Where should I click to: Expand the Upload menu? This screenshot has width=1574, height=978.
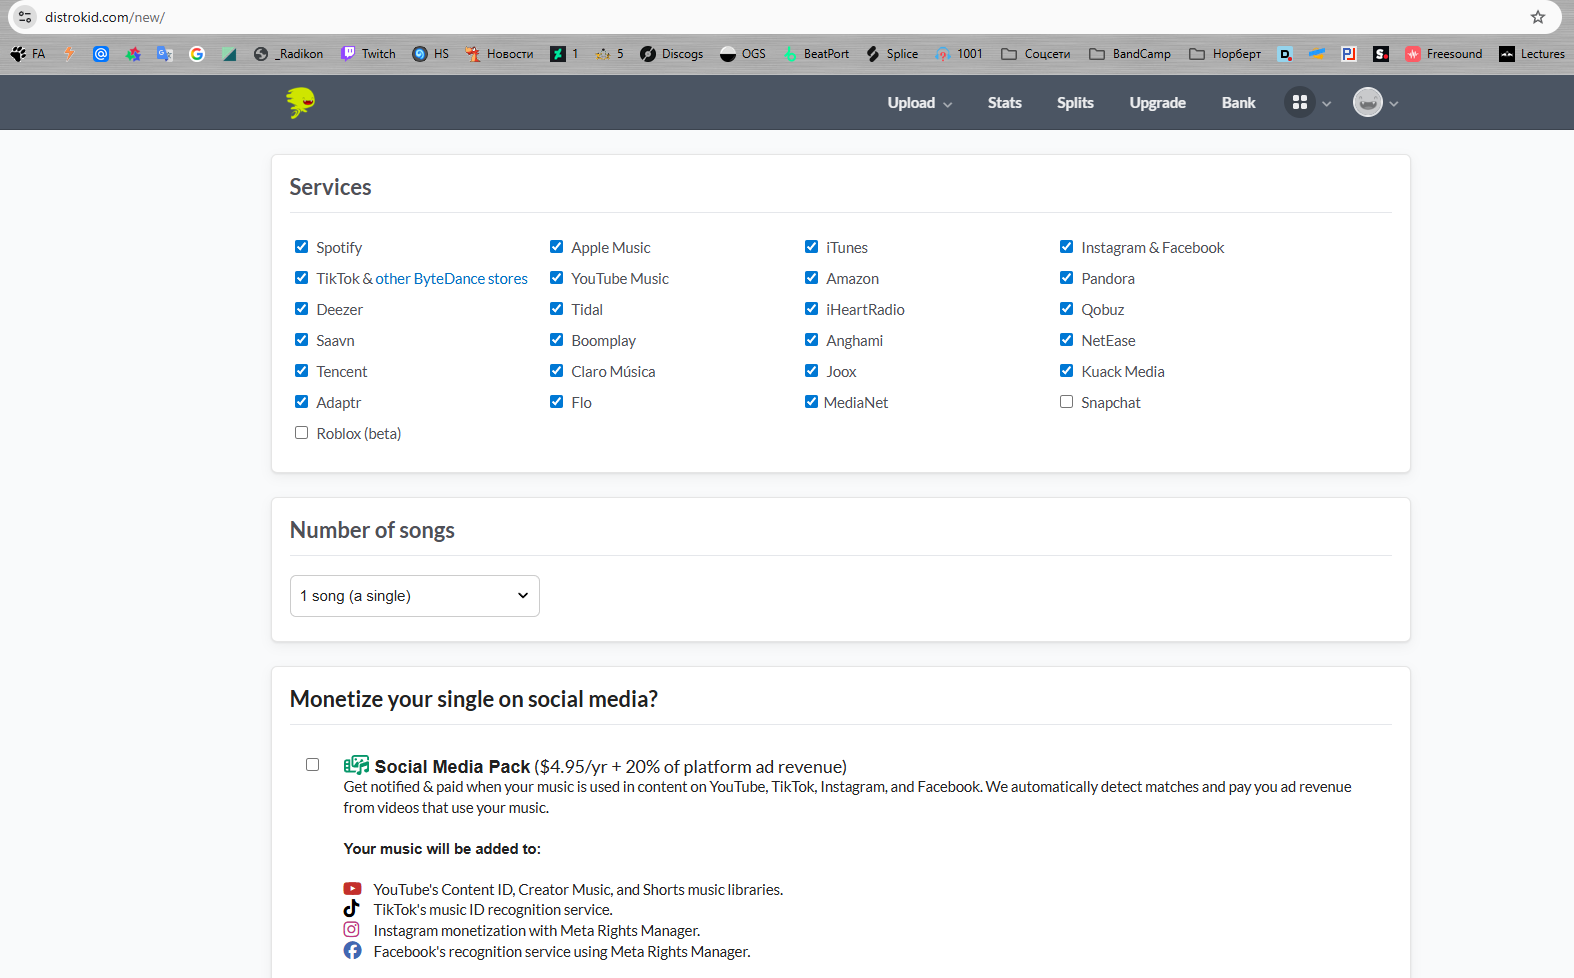click(x=919, y=103)
